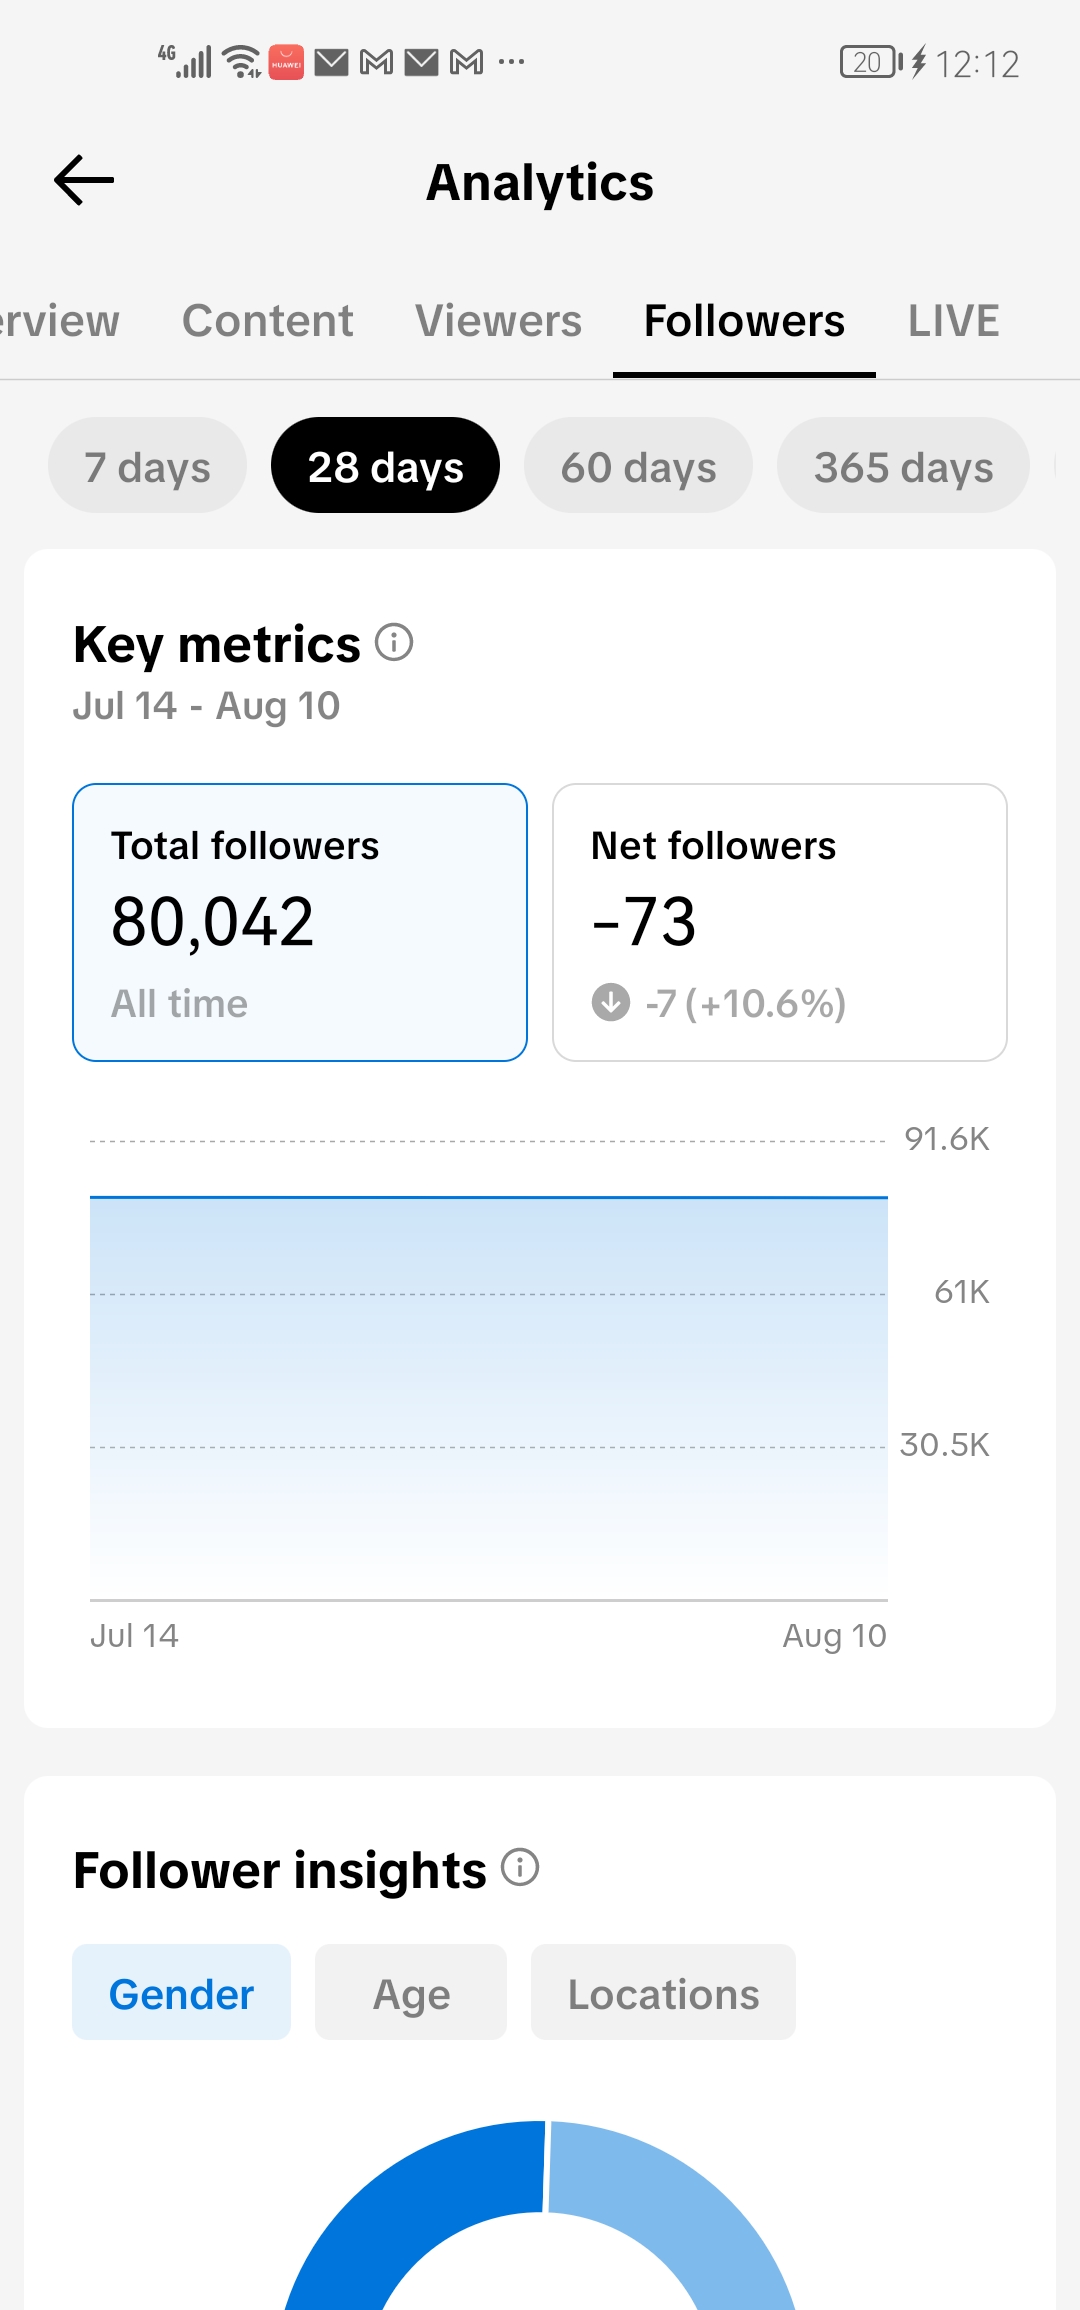Select the Total followers metric card
The width and height of the screenshot is (1080, 2310).
(300, 922)
